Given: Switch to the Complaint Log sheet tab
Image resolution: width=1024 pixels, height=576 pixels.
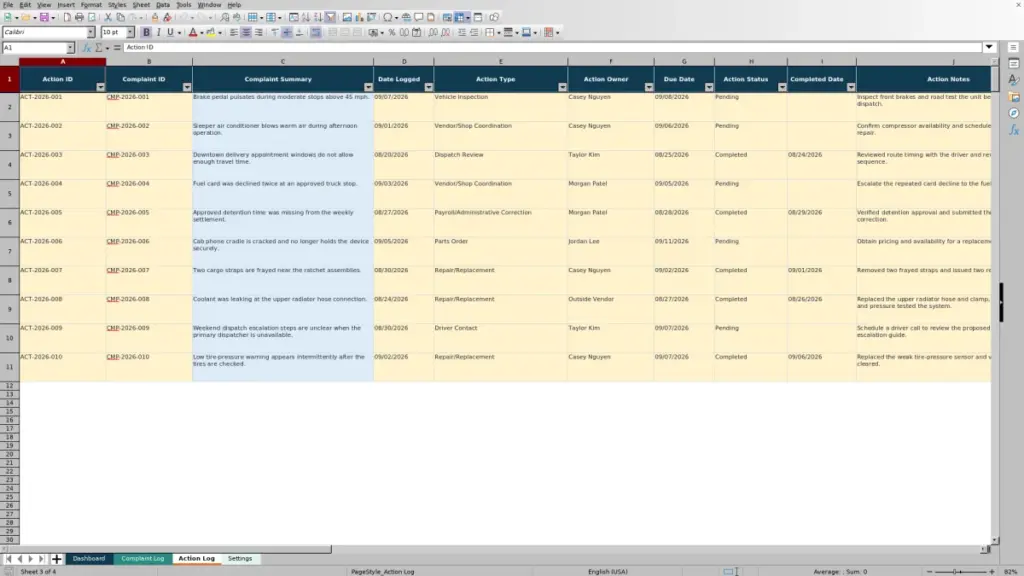Looking at the screenshot, I should point(142,558).
